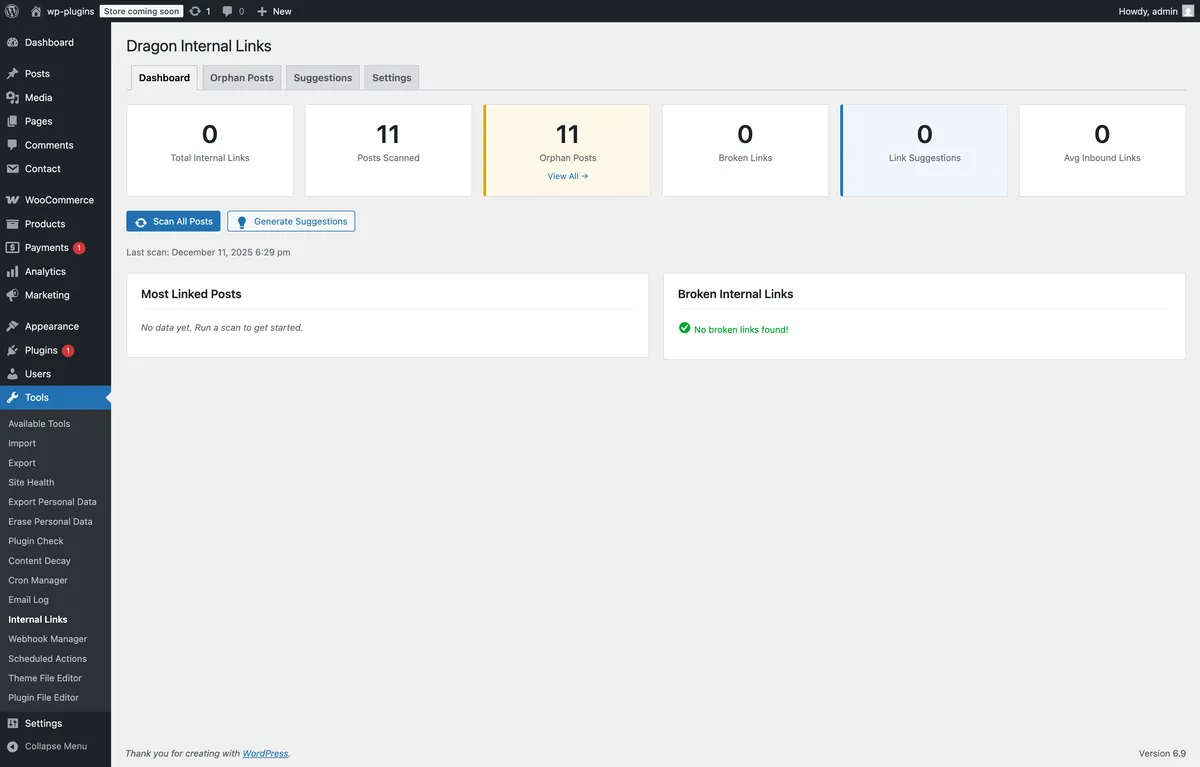1200x767 pixels.
Task: Switch to the Dashboard tab
Action: coord(164,78)
